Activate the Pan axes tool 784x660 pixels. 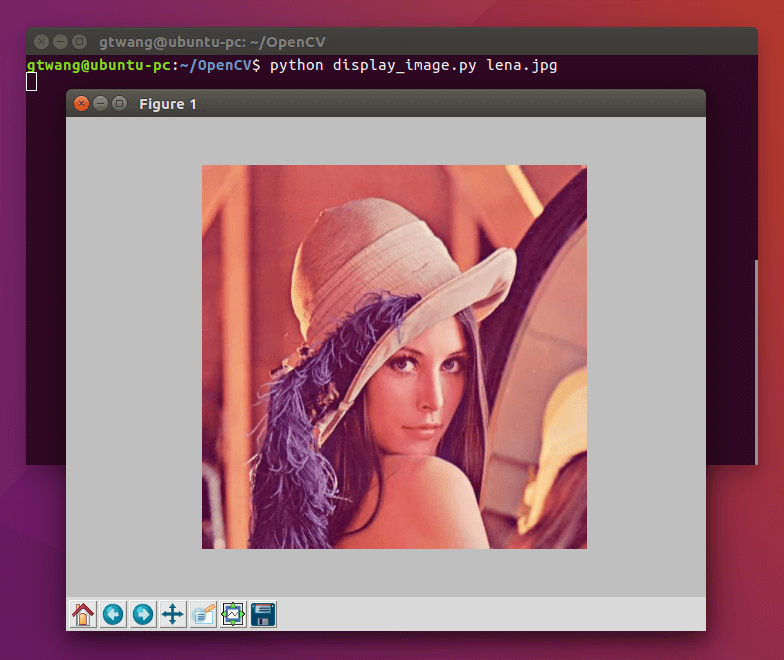(173, 614)
